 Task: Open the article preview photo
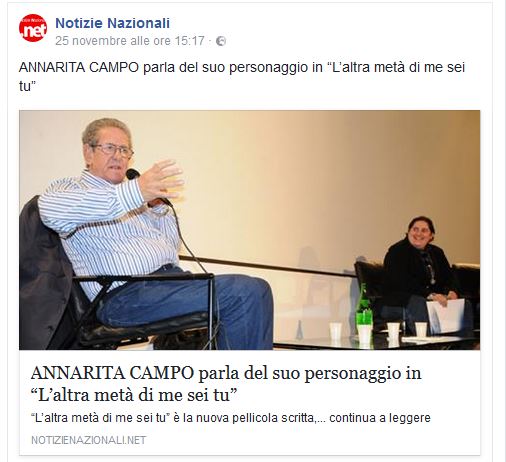coord(249,230)
